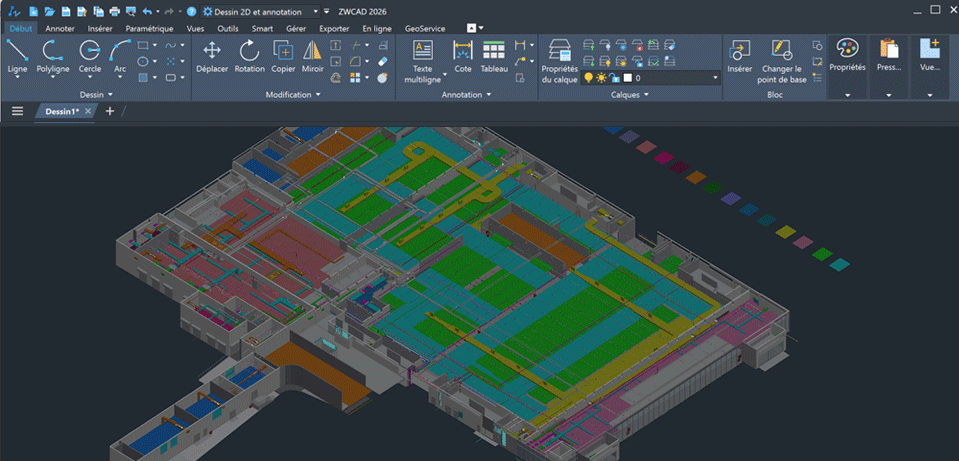The image size is (959, 461).
Task: Click the Déplacer move tool
Action: click(212, 56)
